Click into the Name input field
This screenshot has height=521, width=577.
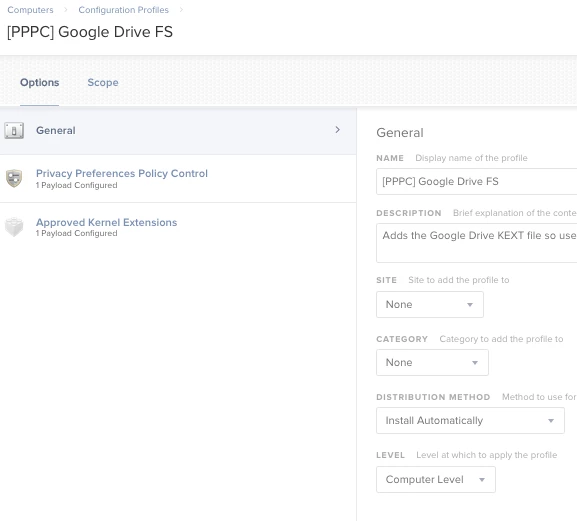pyautogui.click(x=476, y=181)
